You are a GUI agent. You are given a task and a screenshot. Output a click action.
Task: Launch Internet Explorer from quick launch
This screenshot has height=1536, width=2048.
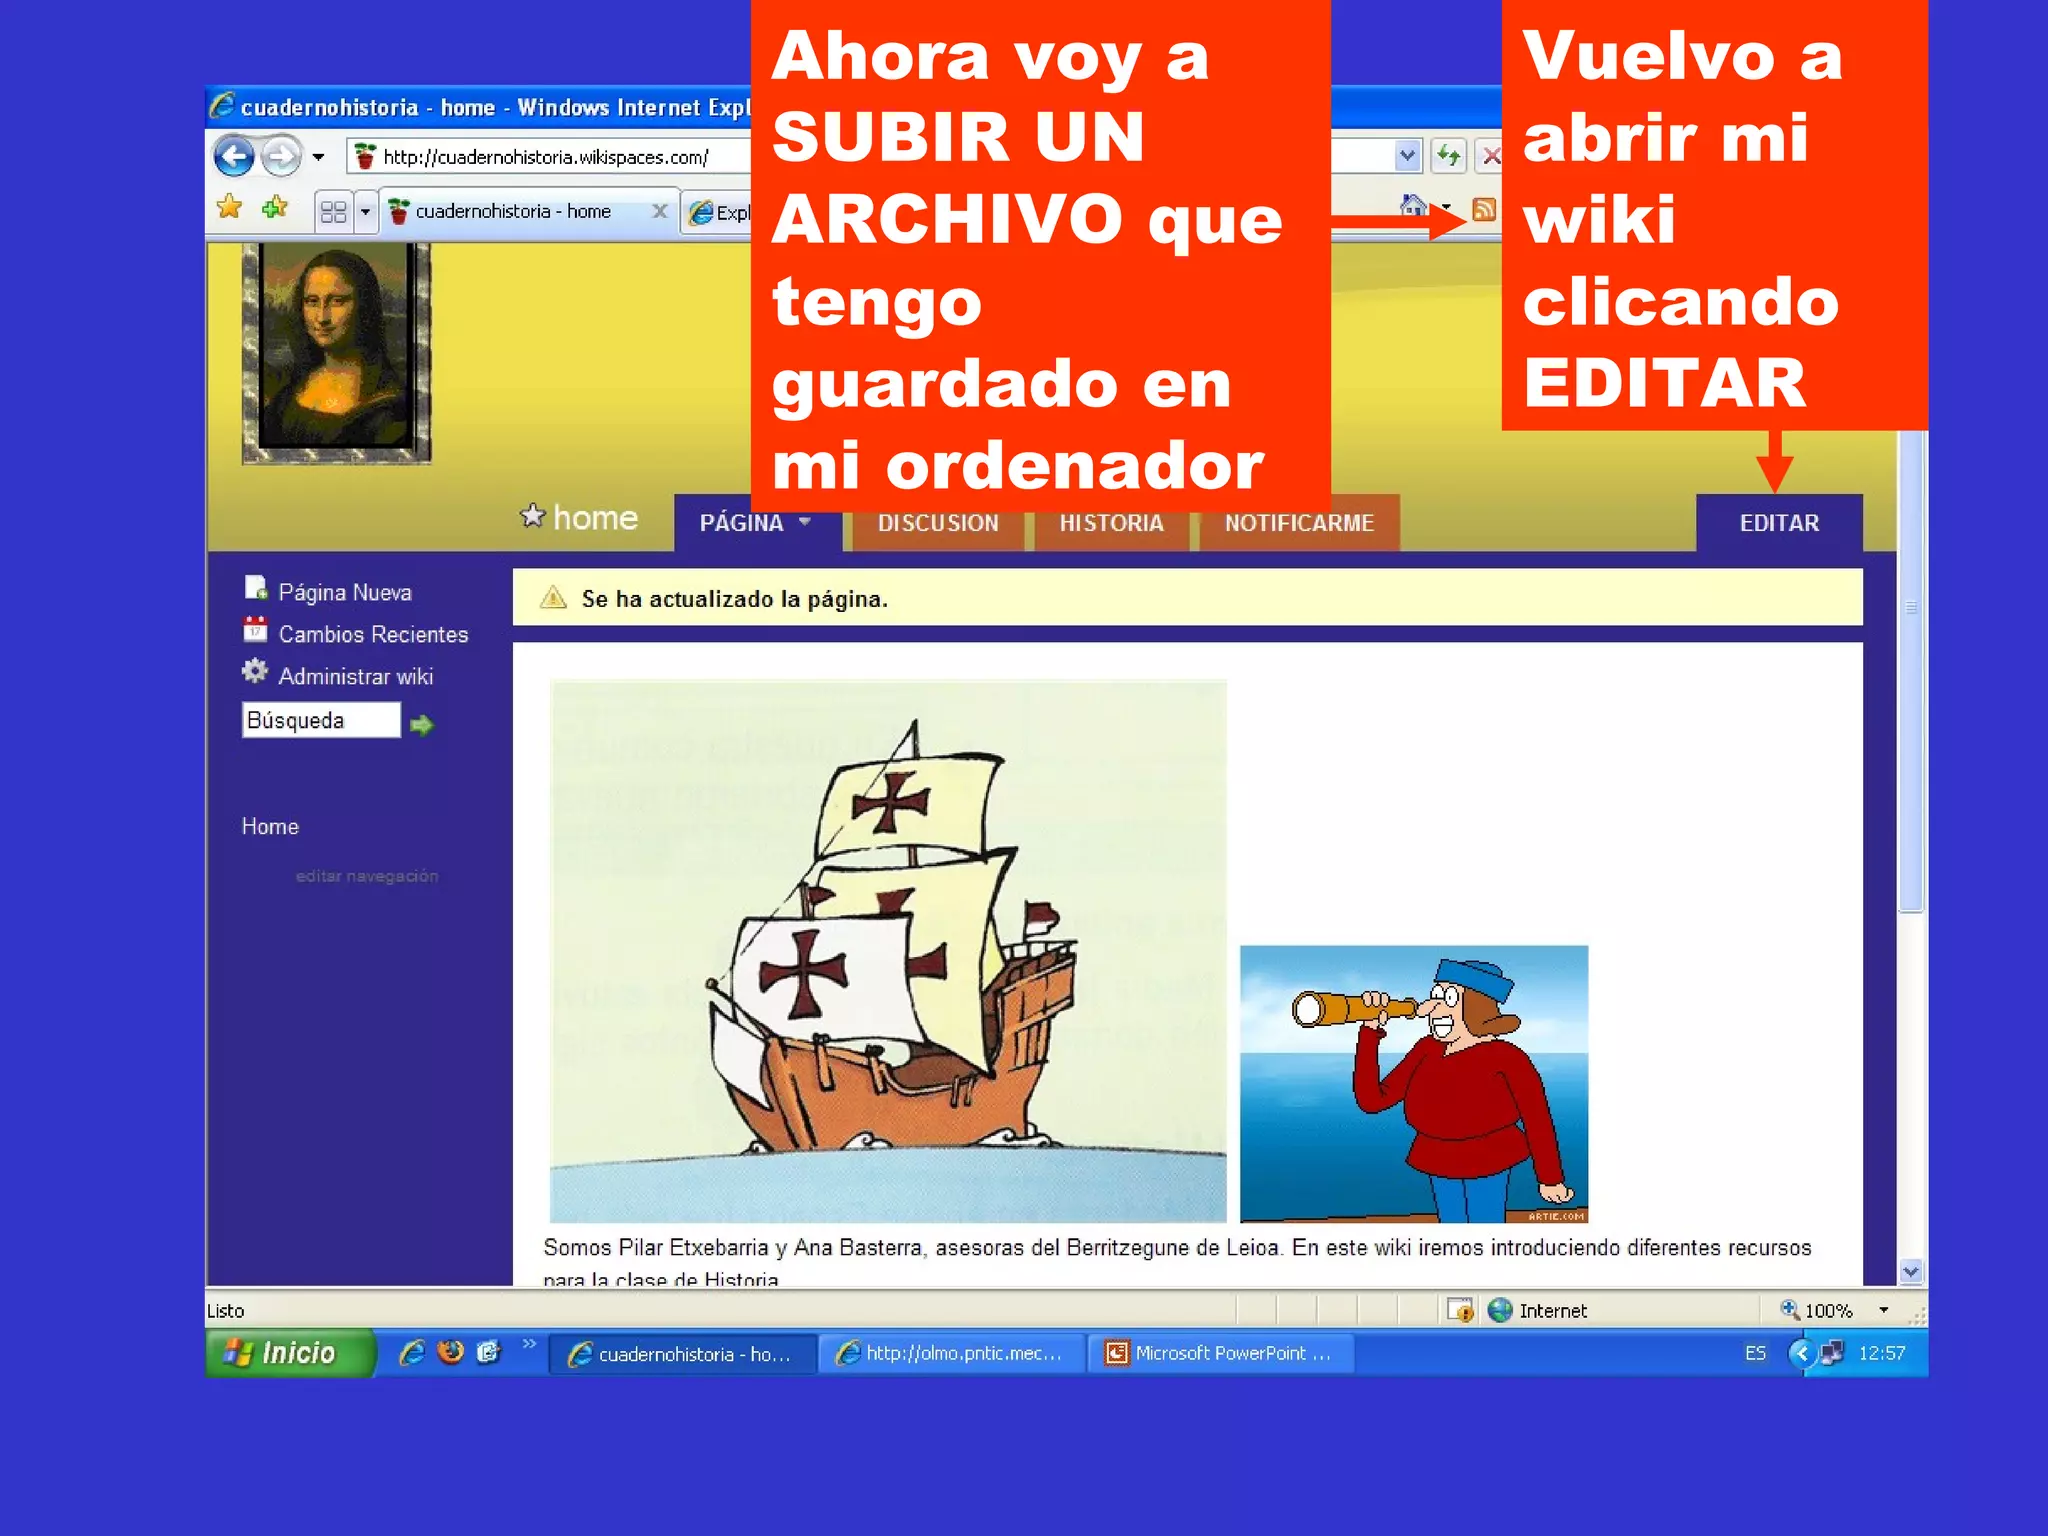(x=412, y=1353)
